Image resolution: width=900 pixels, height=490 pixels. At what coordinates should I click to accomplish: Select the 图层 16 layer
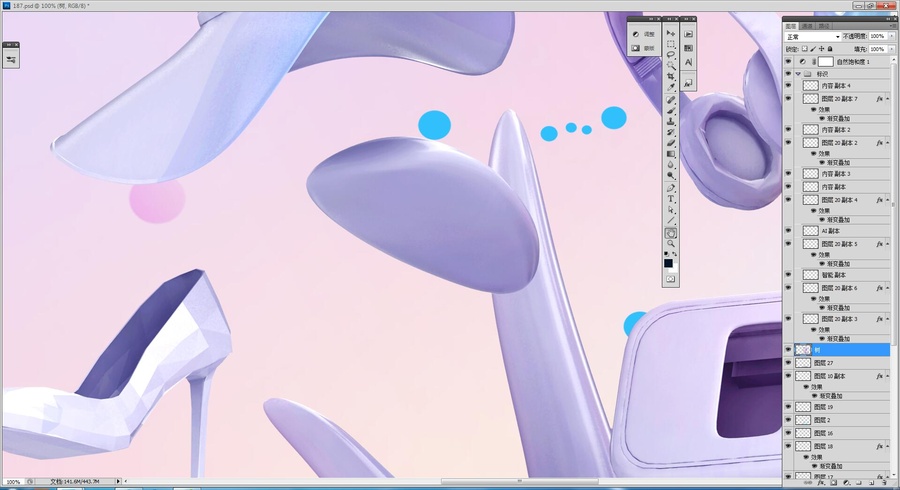(841, 433)
